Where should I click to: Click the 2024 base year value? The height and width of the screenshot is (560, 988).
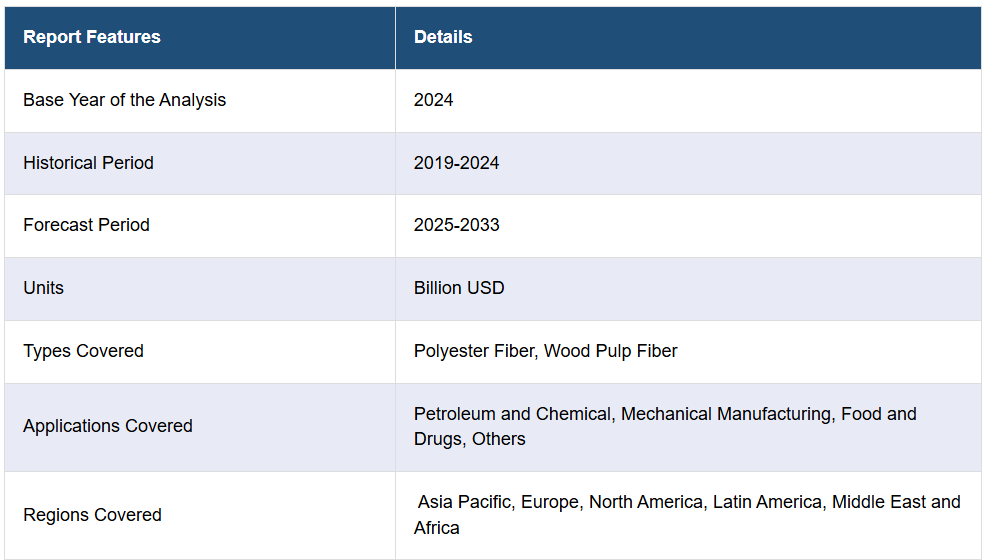pos(433,100)
